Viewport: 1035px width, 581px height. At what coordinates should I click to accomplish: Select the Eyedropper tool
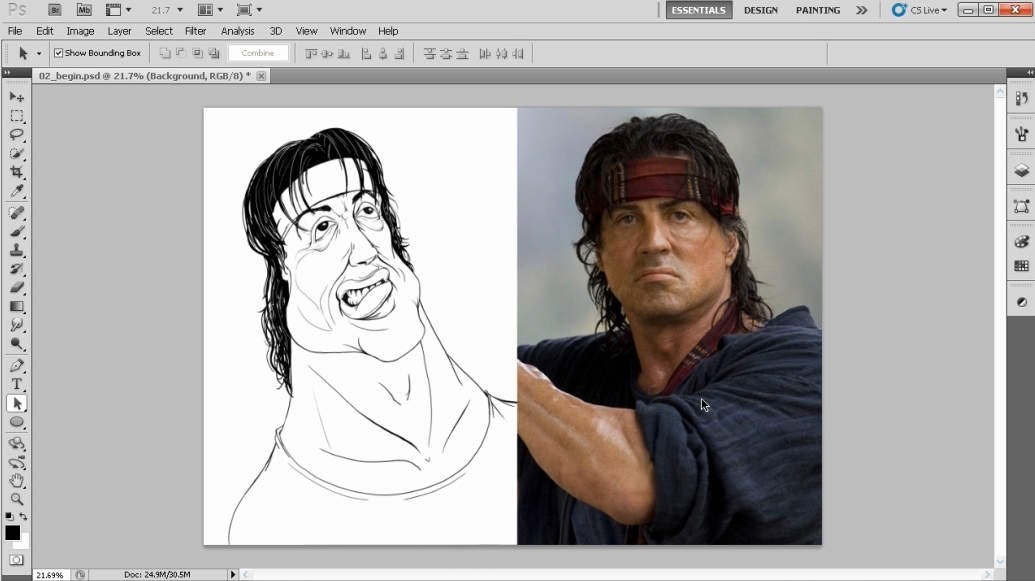click(17, 191)
